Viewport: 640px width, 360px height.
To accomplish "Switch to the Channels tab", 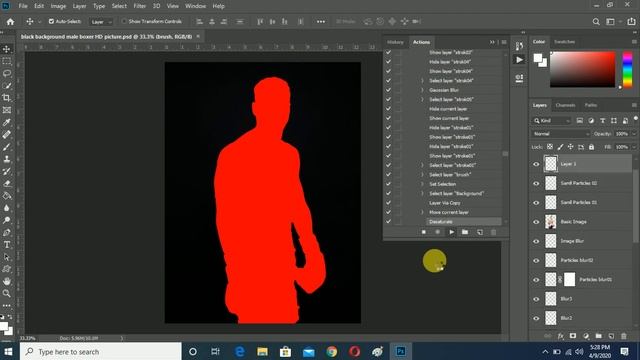I will coord(565,105).
